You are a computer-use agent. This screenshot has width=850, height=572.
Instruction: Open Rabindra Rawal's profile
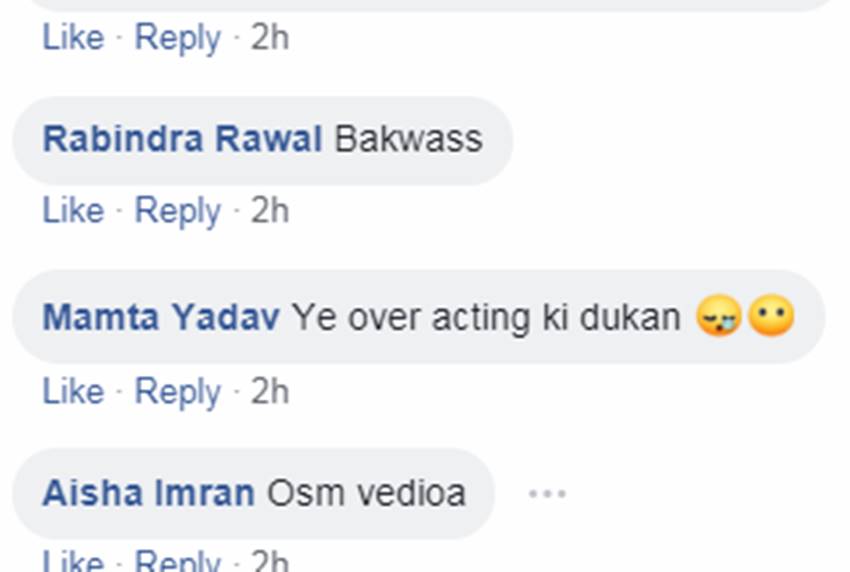tap(182, 139)
